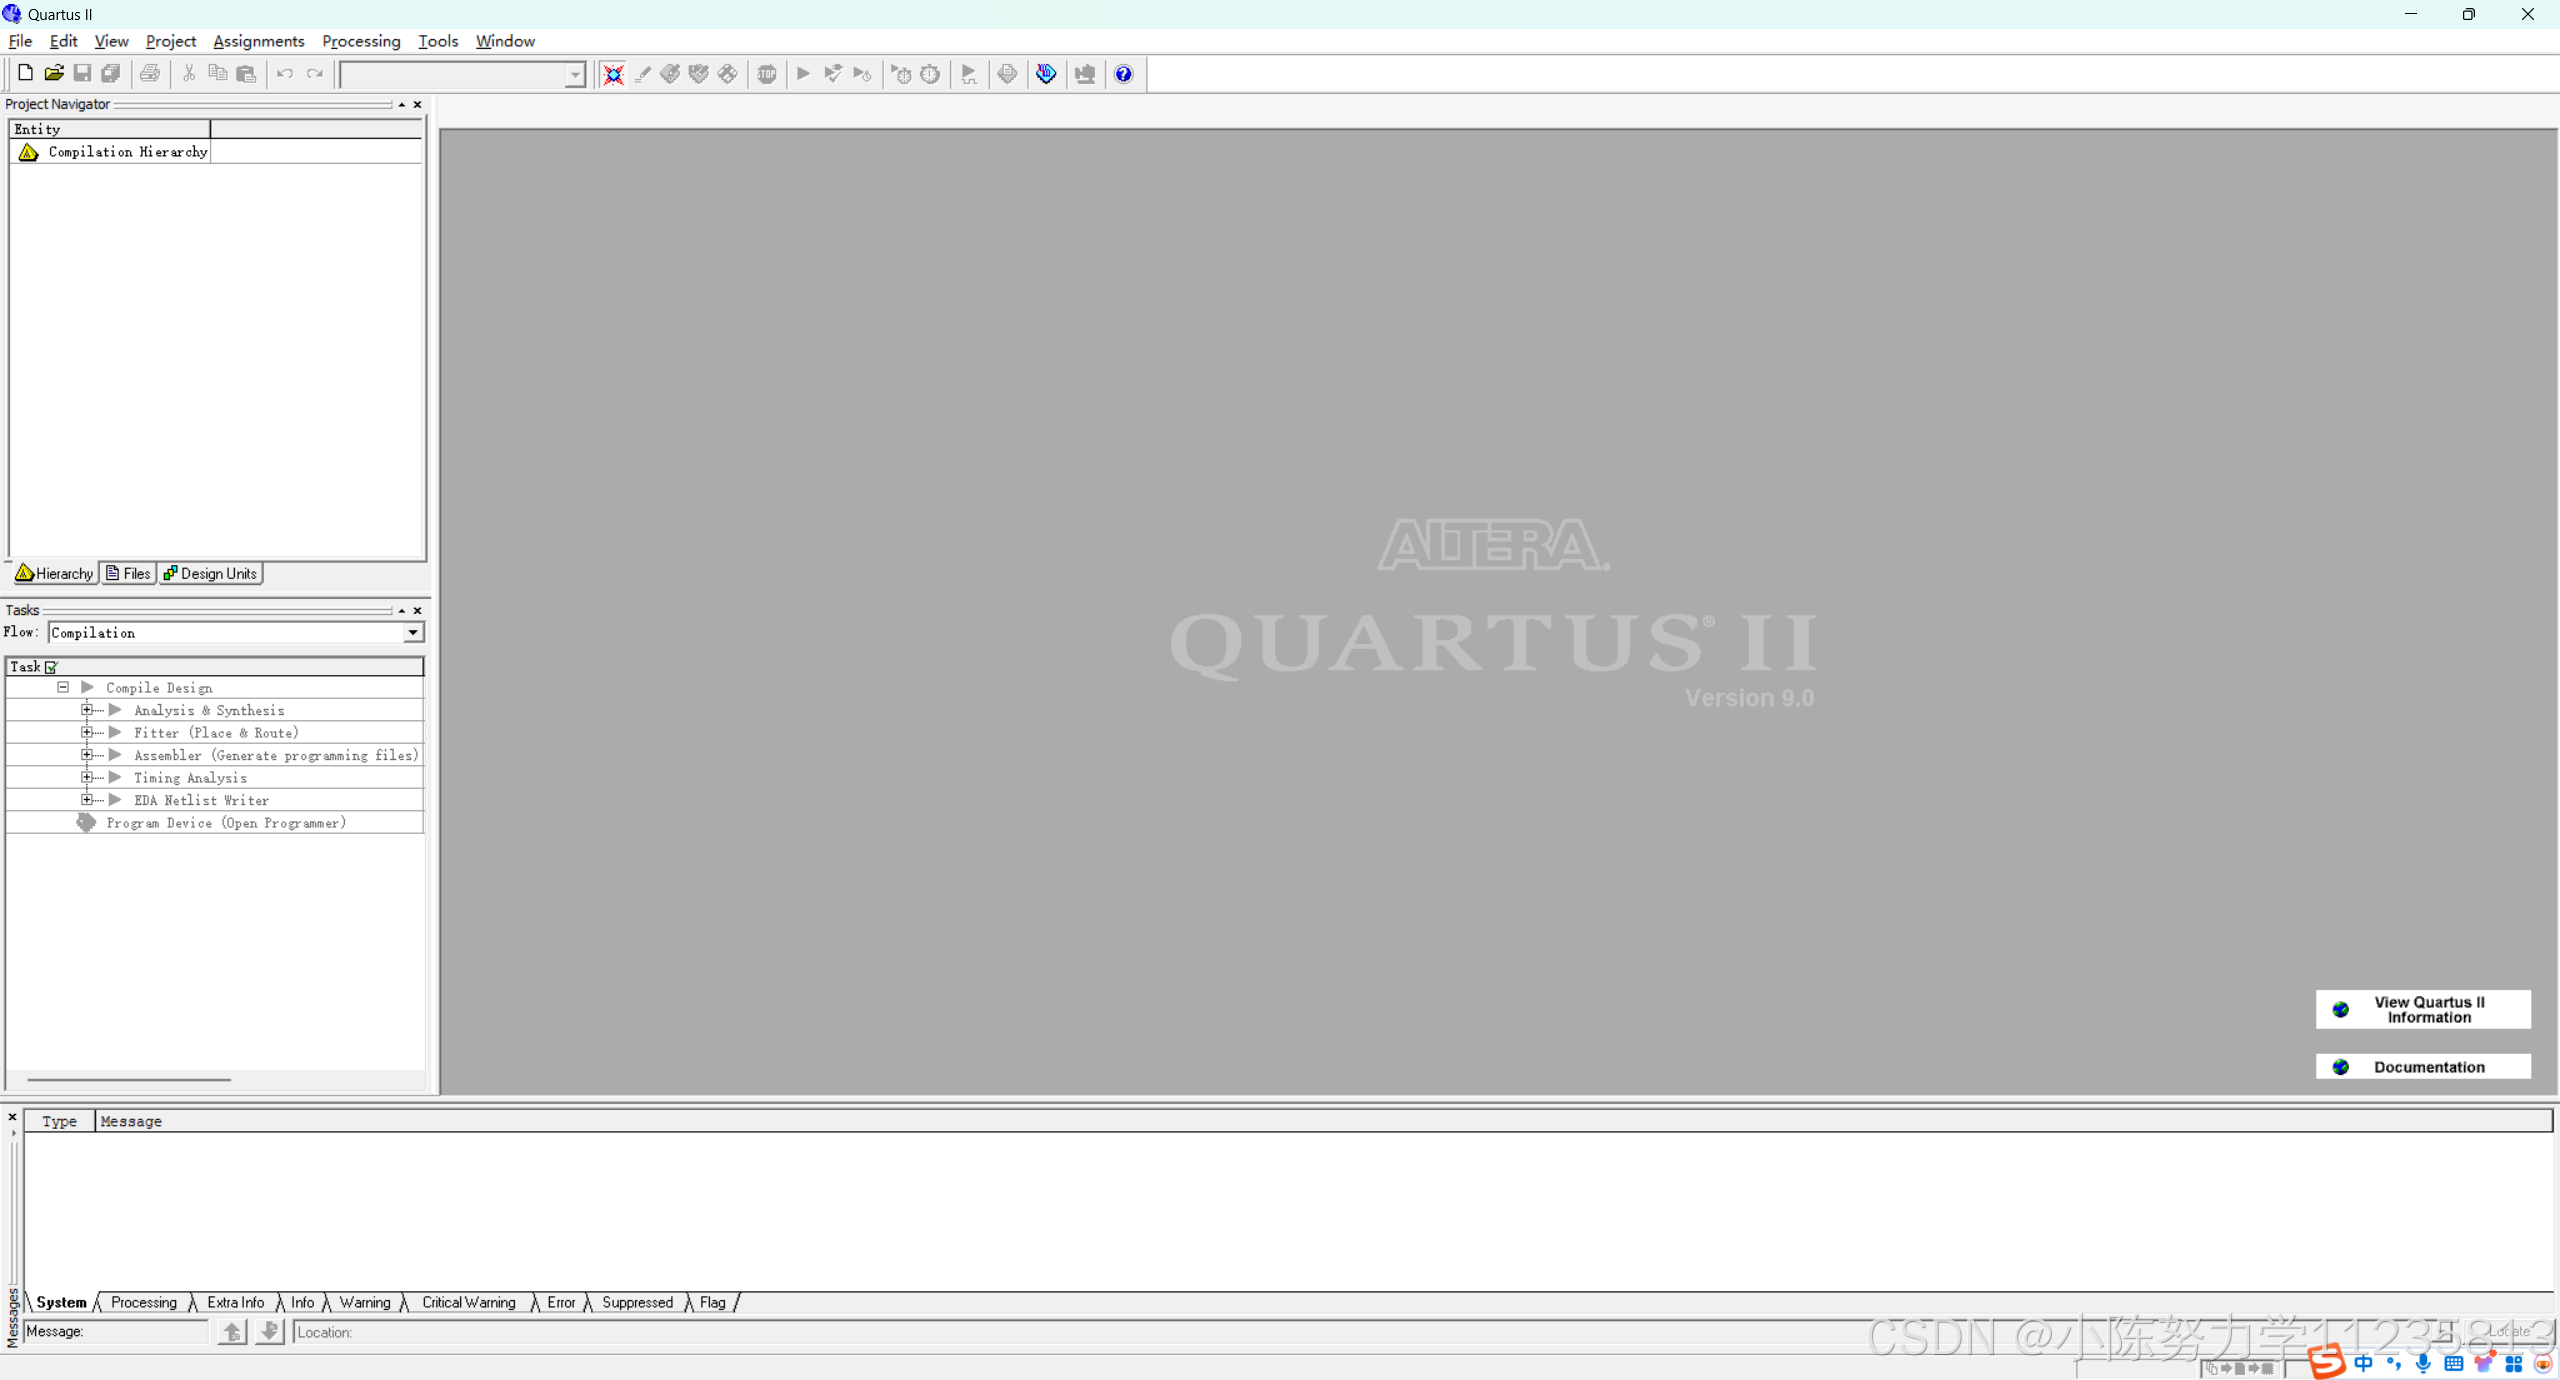Click the View Quartus II Information button

click(x=2423, y=1009)
